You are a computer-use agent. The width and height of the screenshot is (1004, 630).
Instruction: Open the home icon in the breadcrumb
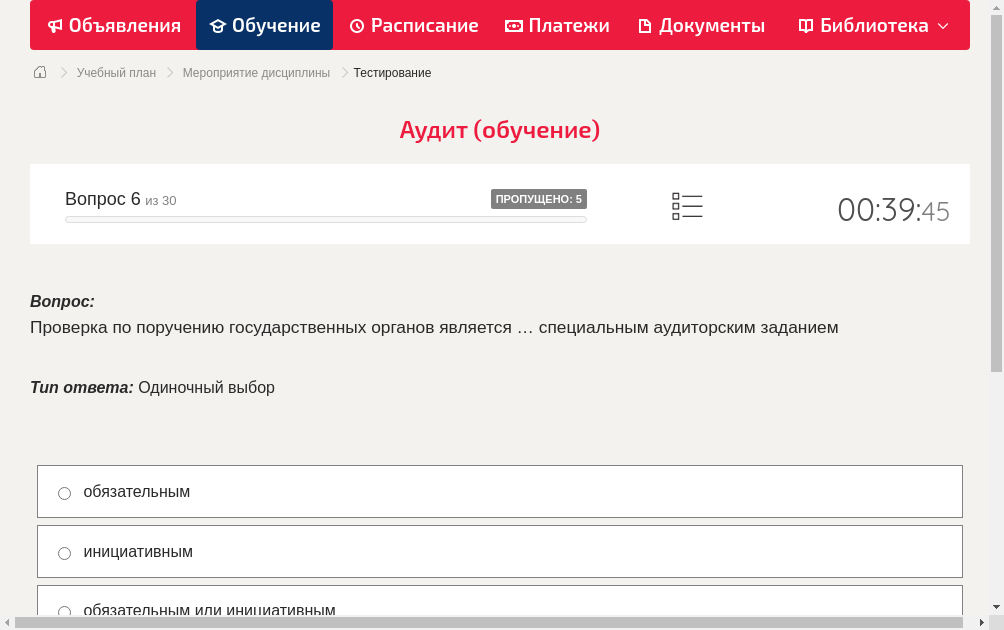pos(40,72)
